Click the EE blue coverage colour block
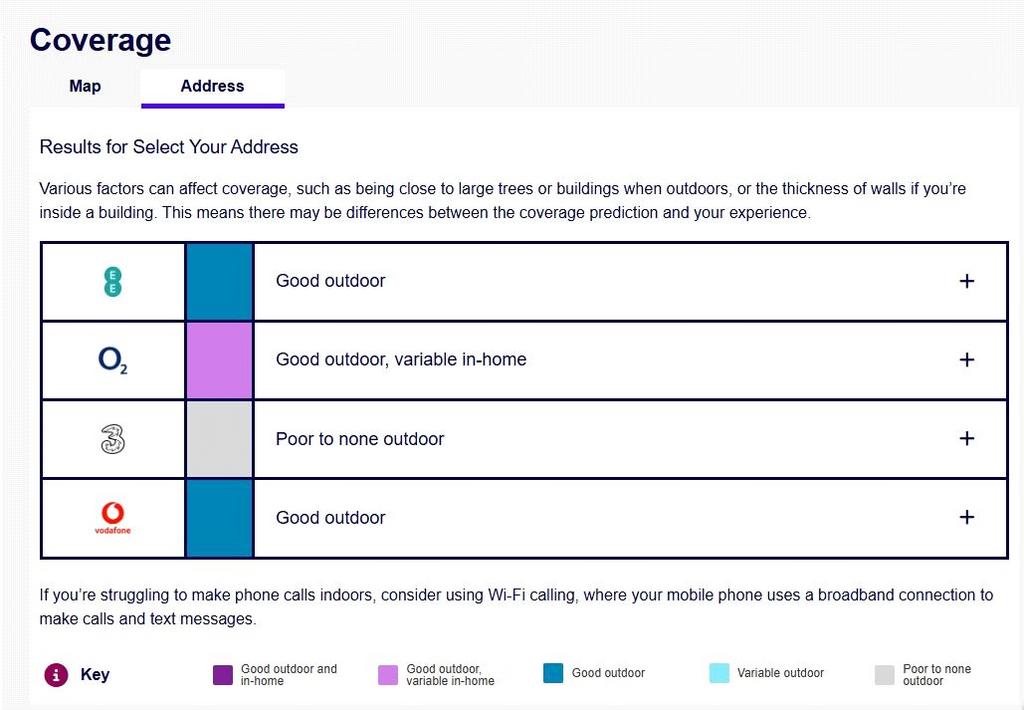 point(219,282)
